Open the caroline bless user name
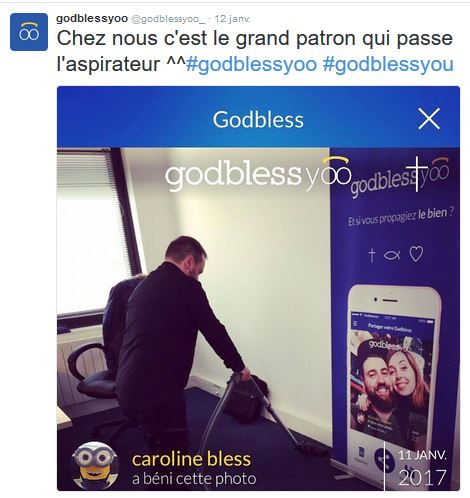Viewport: 470px width, 498px height. (x=191, y=459)
